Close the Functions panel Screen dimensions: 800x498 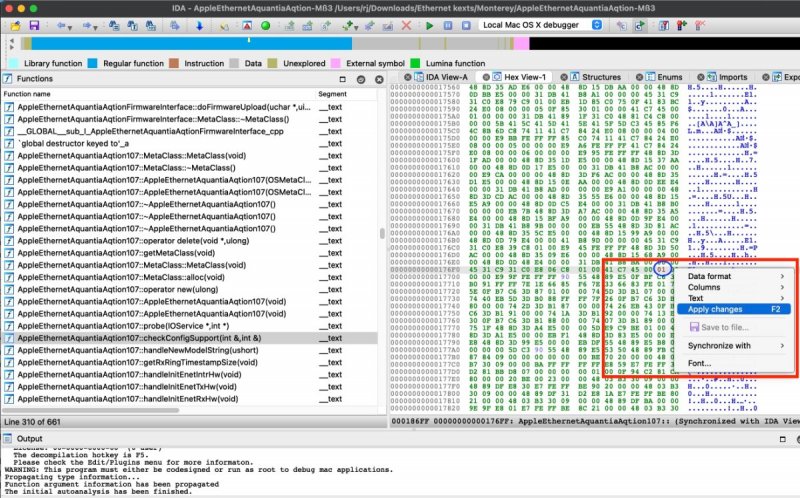(x=379, y=79)
